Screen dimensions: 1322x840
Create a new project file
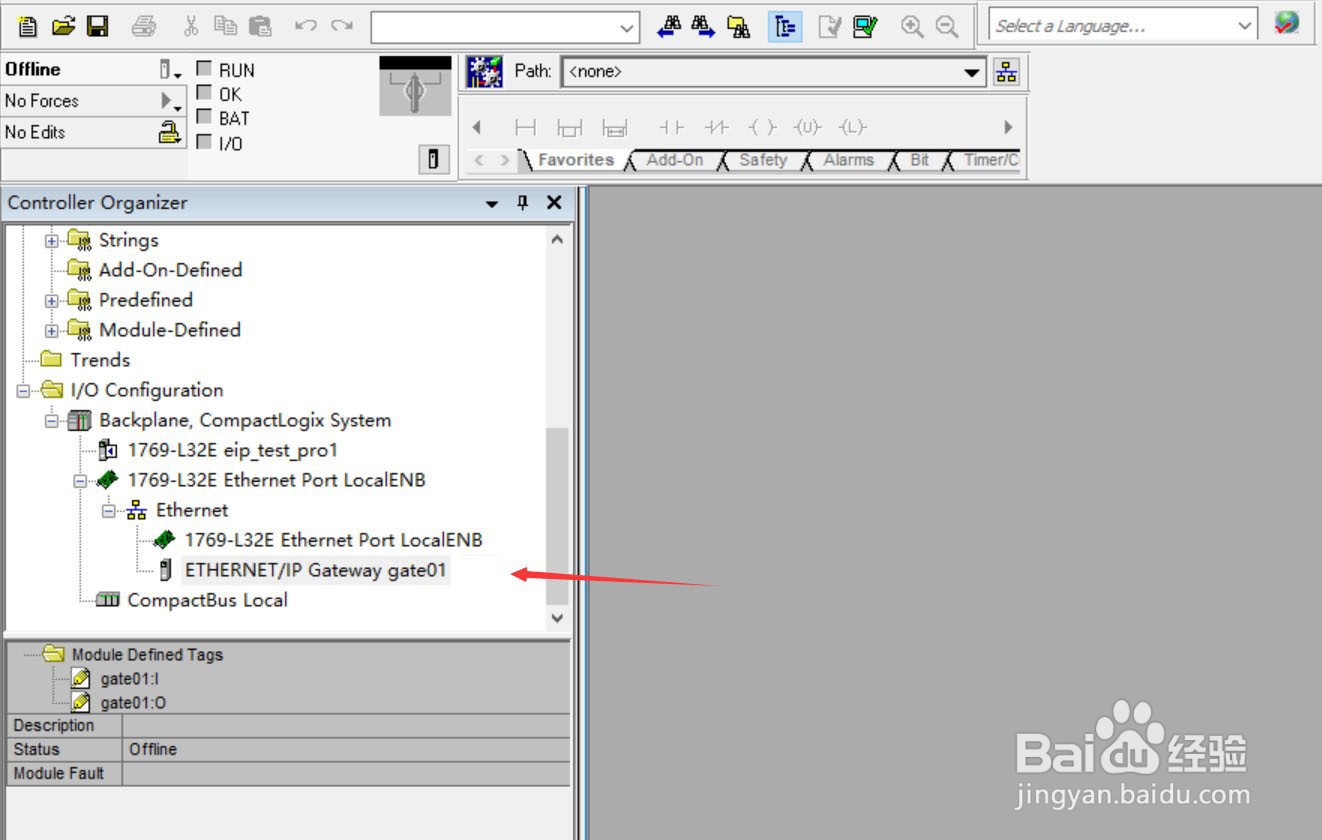pos(28,27)
